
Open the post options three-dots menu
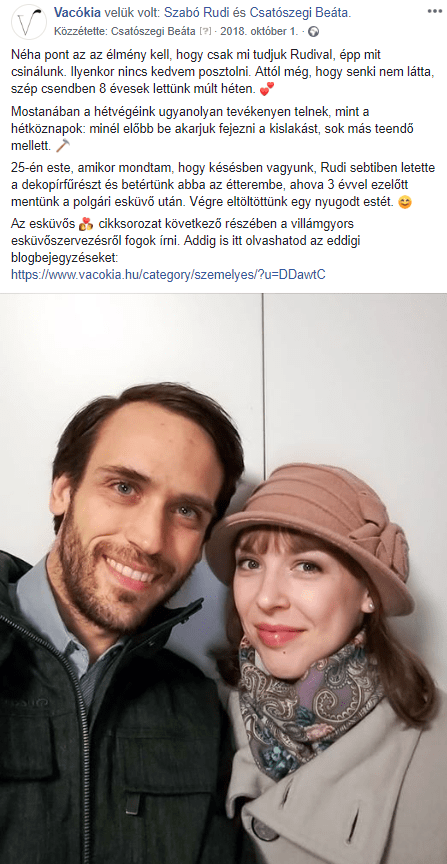click(437, 12)
